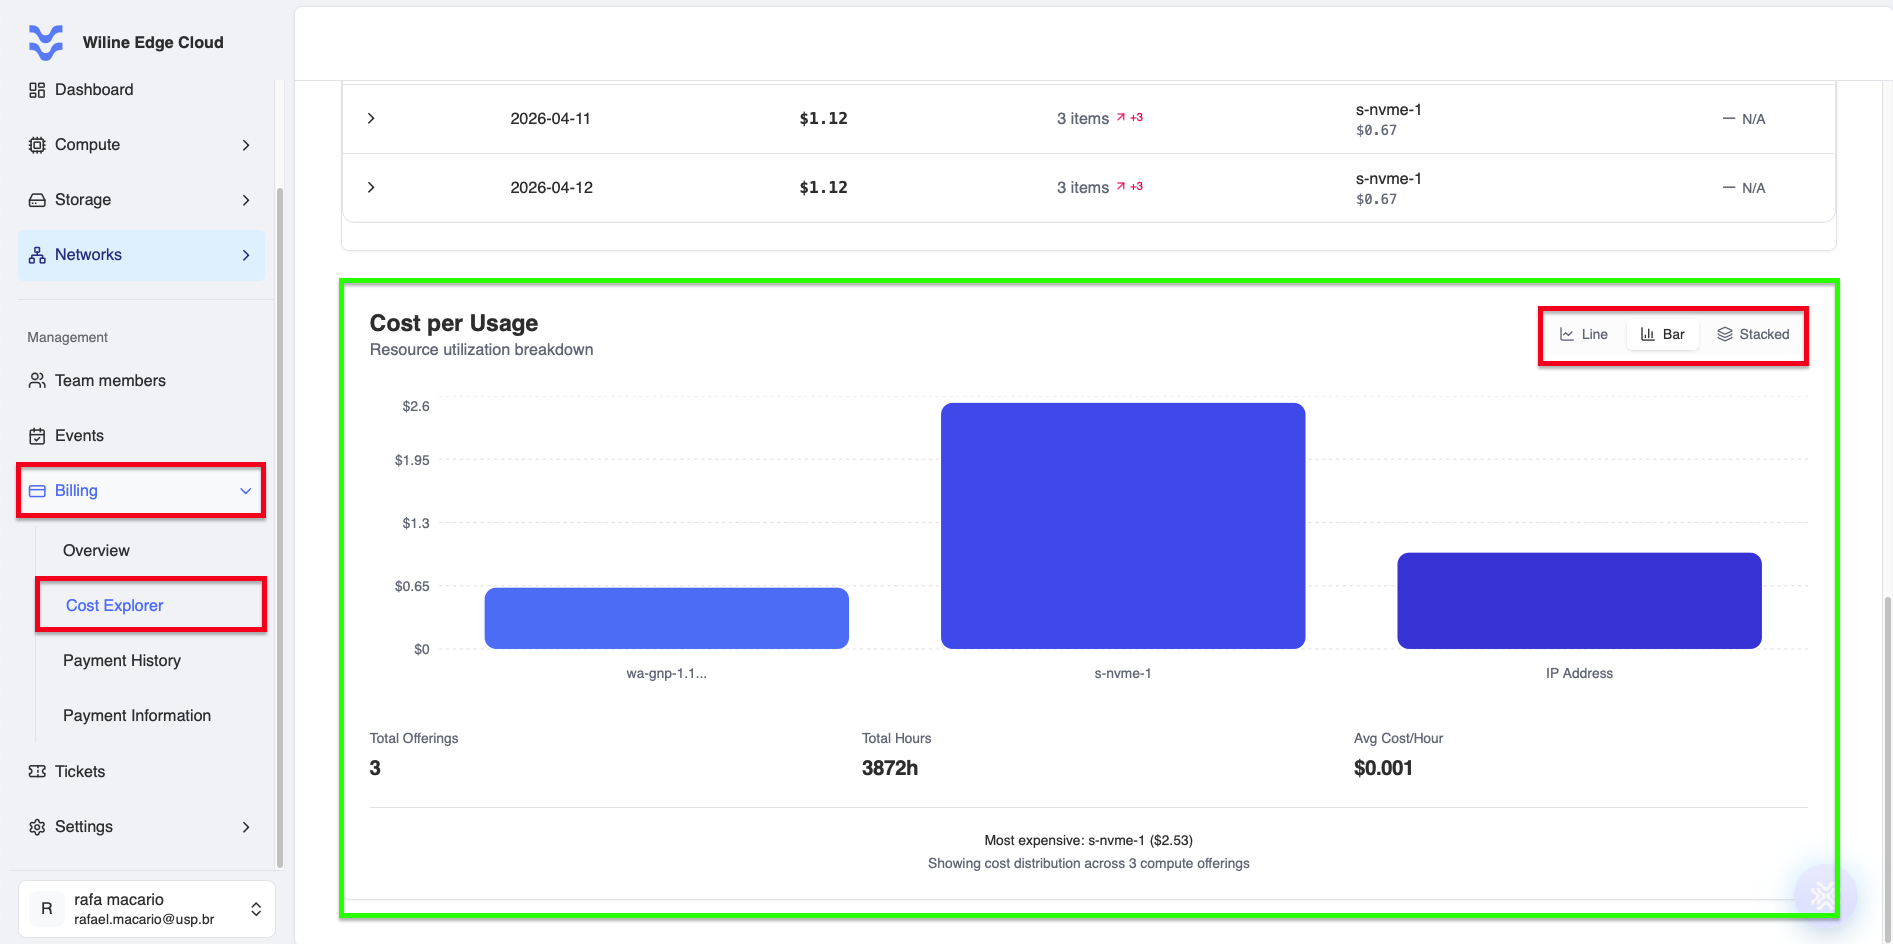Click '3 items' in 2026-04-11 row
1893x944 pixels.
point(1083,118)
